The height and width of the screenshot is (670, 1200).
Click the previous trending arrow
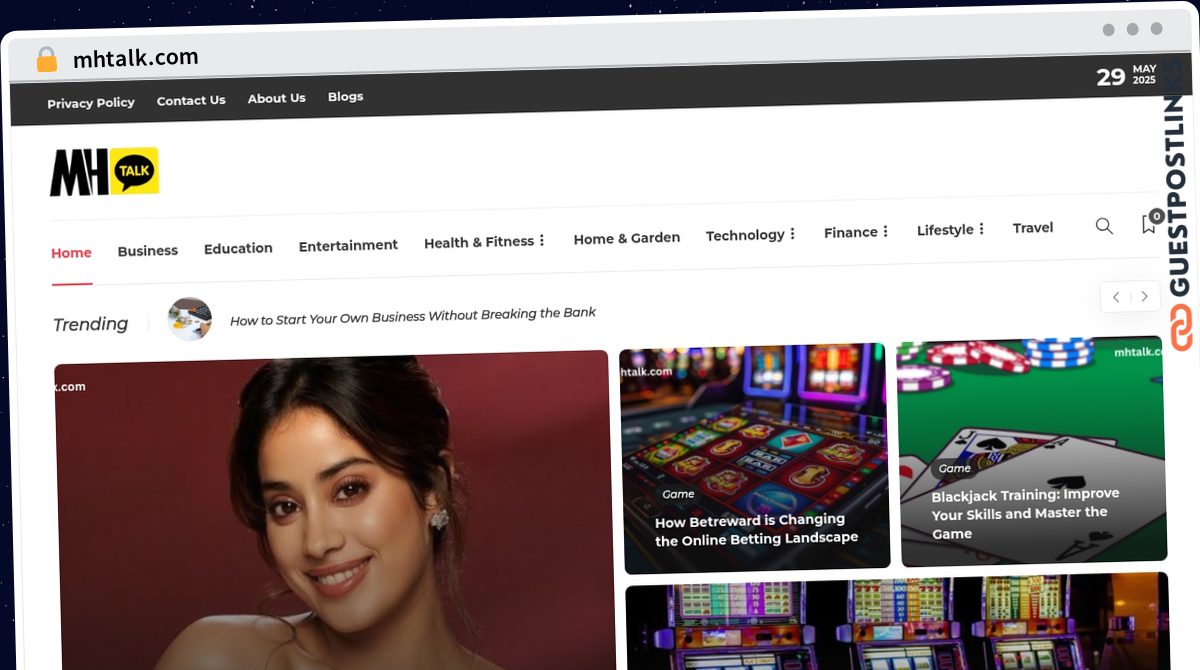pos(1116,297)
